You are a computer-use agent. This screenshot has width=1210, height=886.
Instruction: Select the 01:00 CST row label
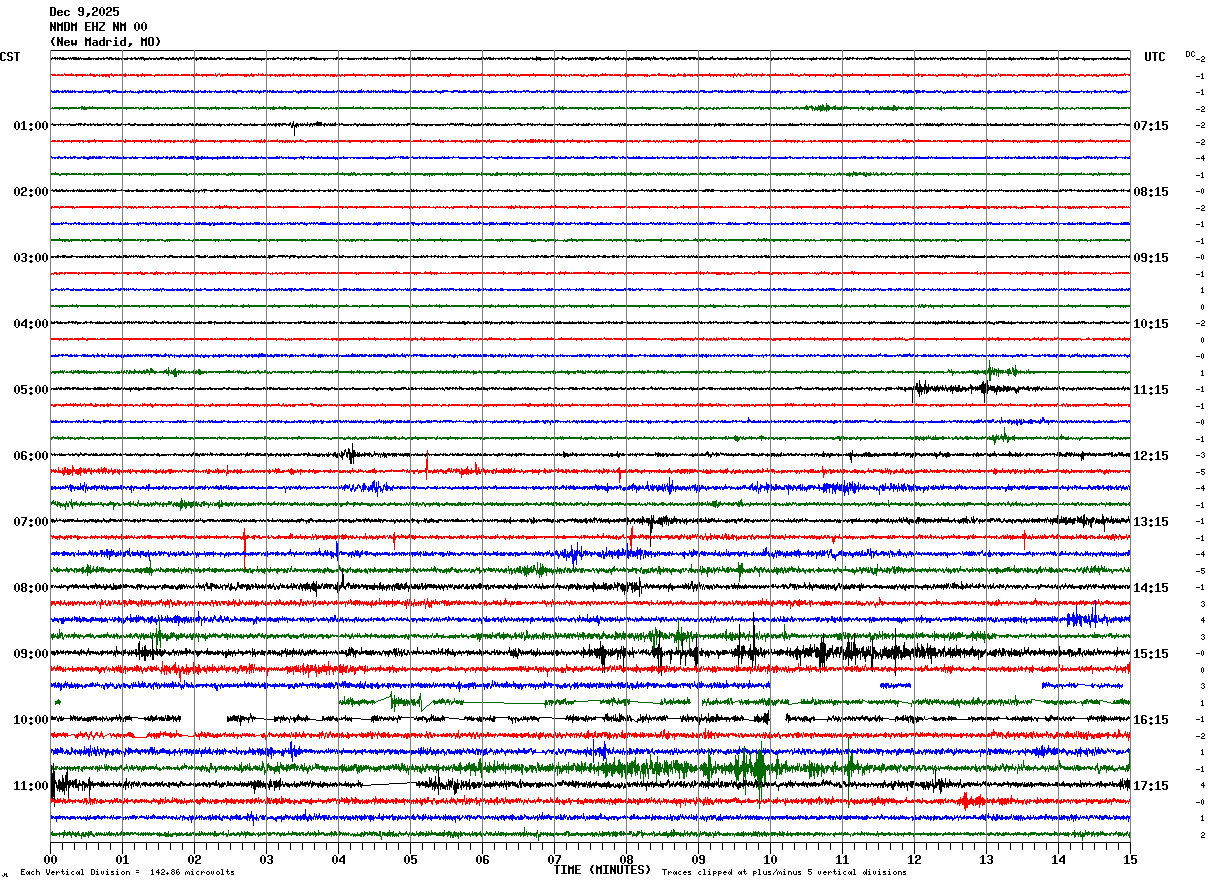(x=31, y=126)
